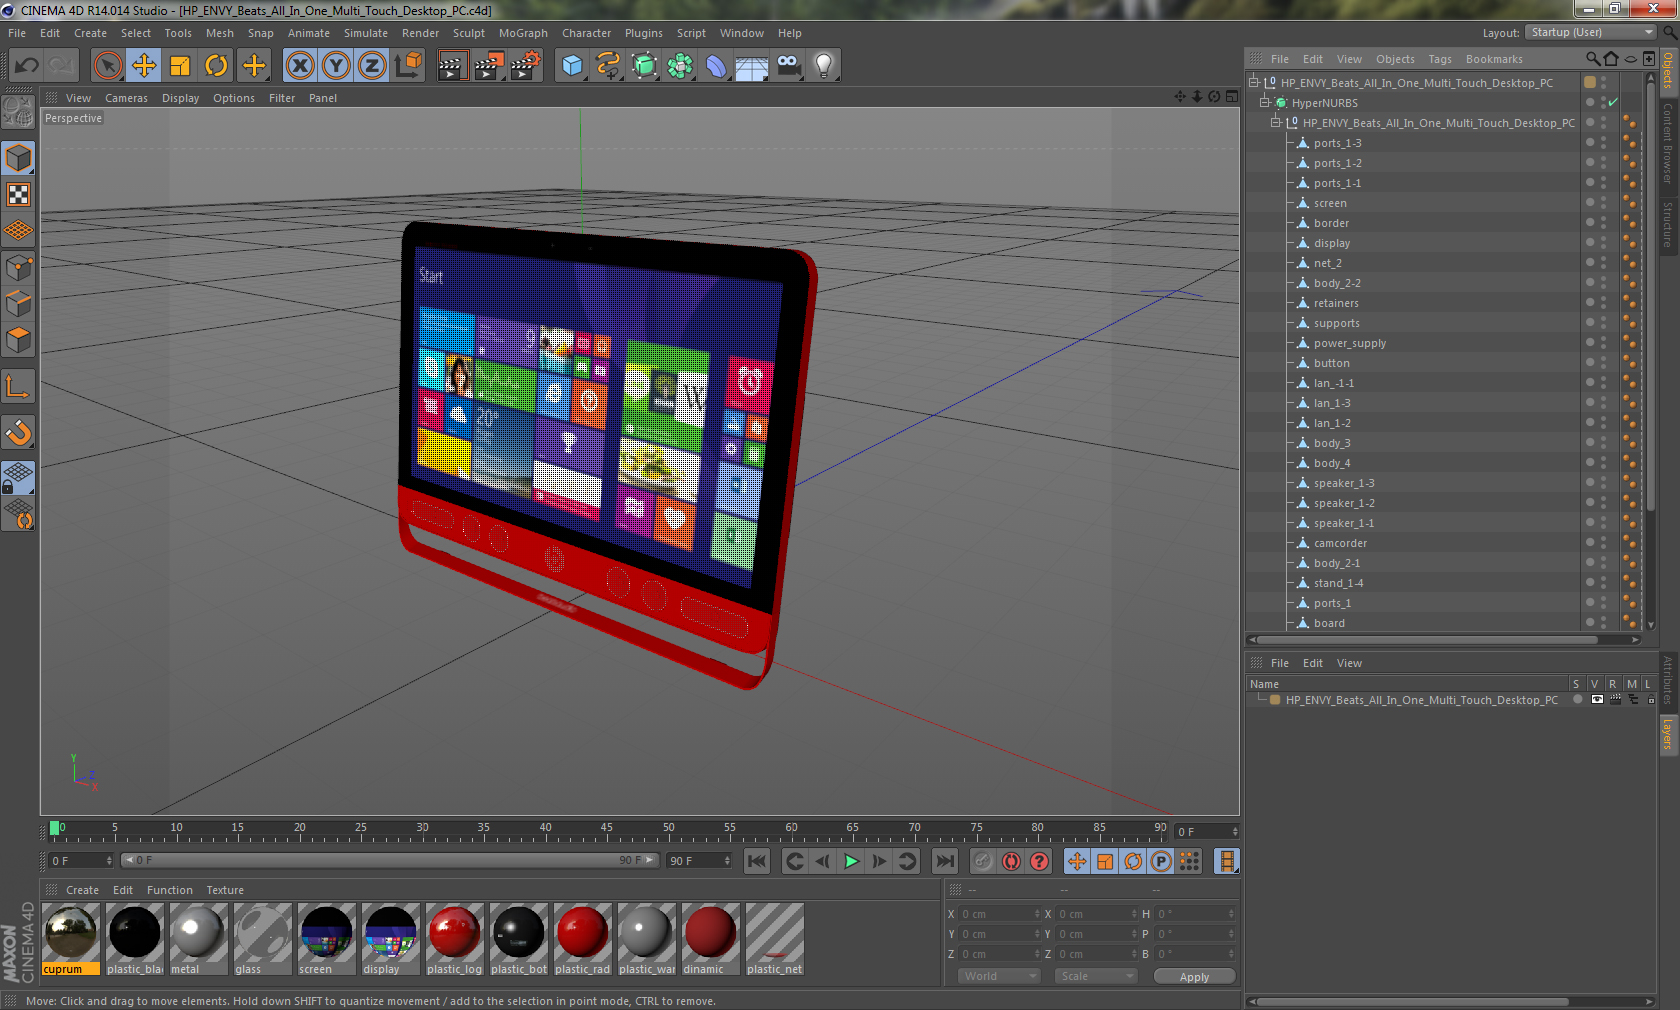Open the Layout Startup dropdown
The height and width of the screenshot is (1010, 1680).
[1592, 32]
